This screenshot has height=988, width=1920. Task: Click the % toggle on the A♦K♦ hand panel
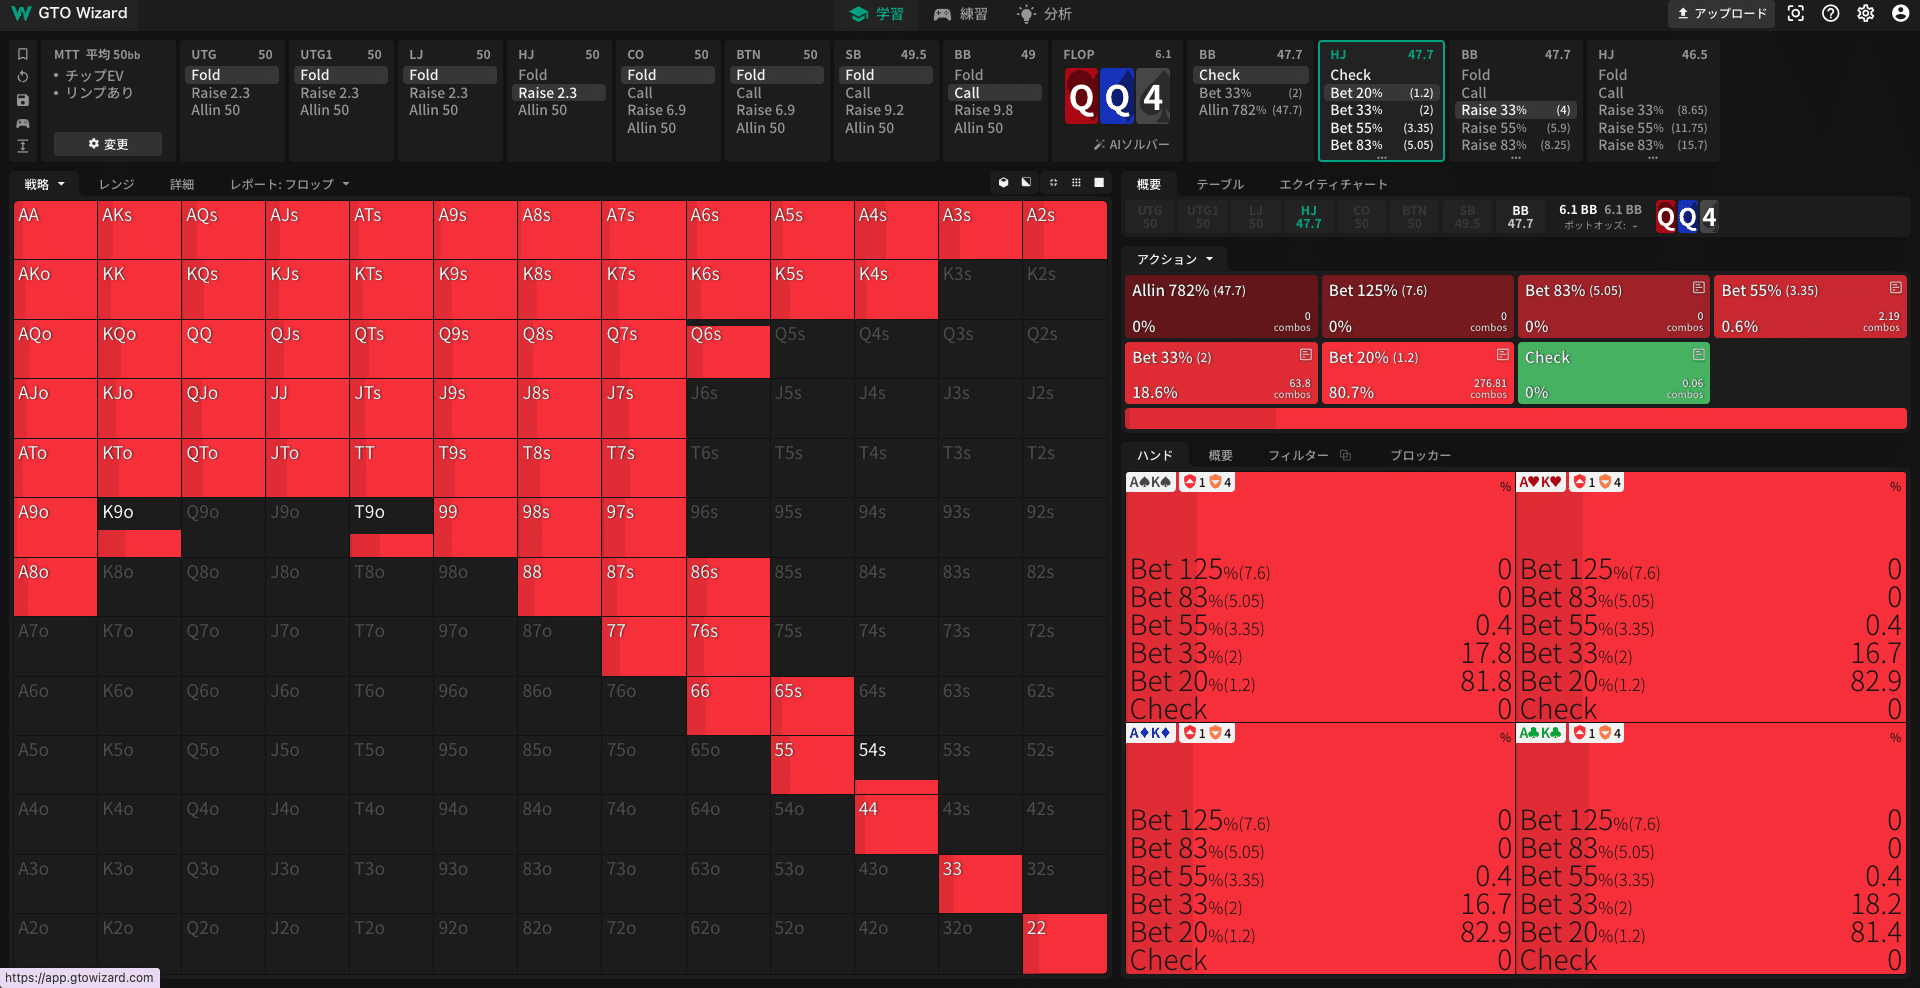pyautogui.click(x=1504, y=738)
